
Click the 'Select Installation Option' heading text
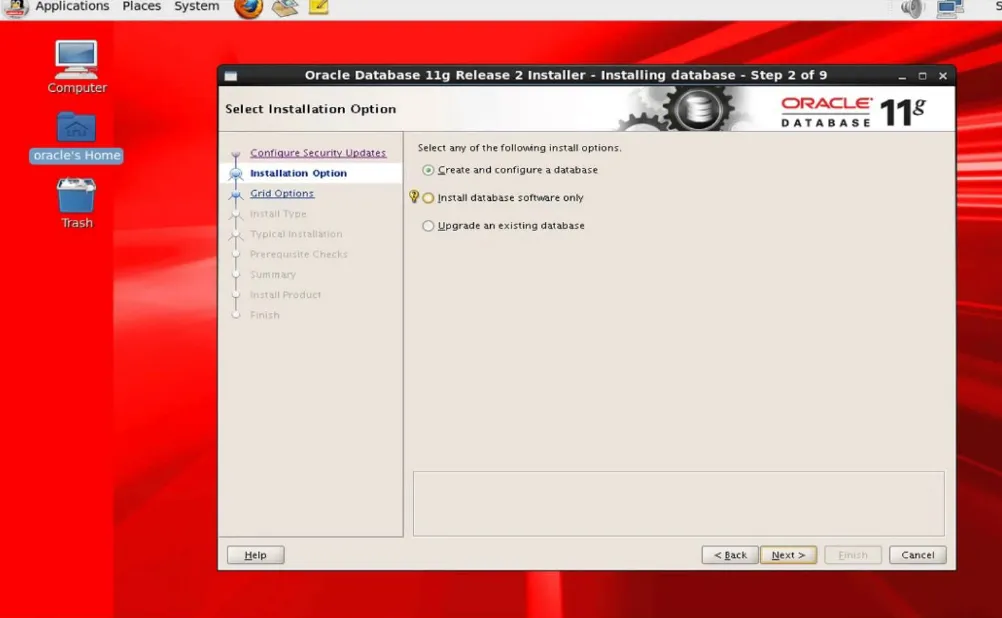311,109
